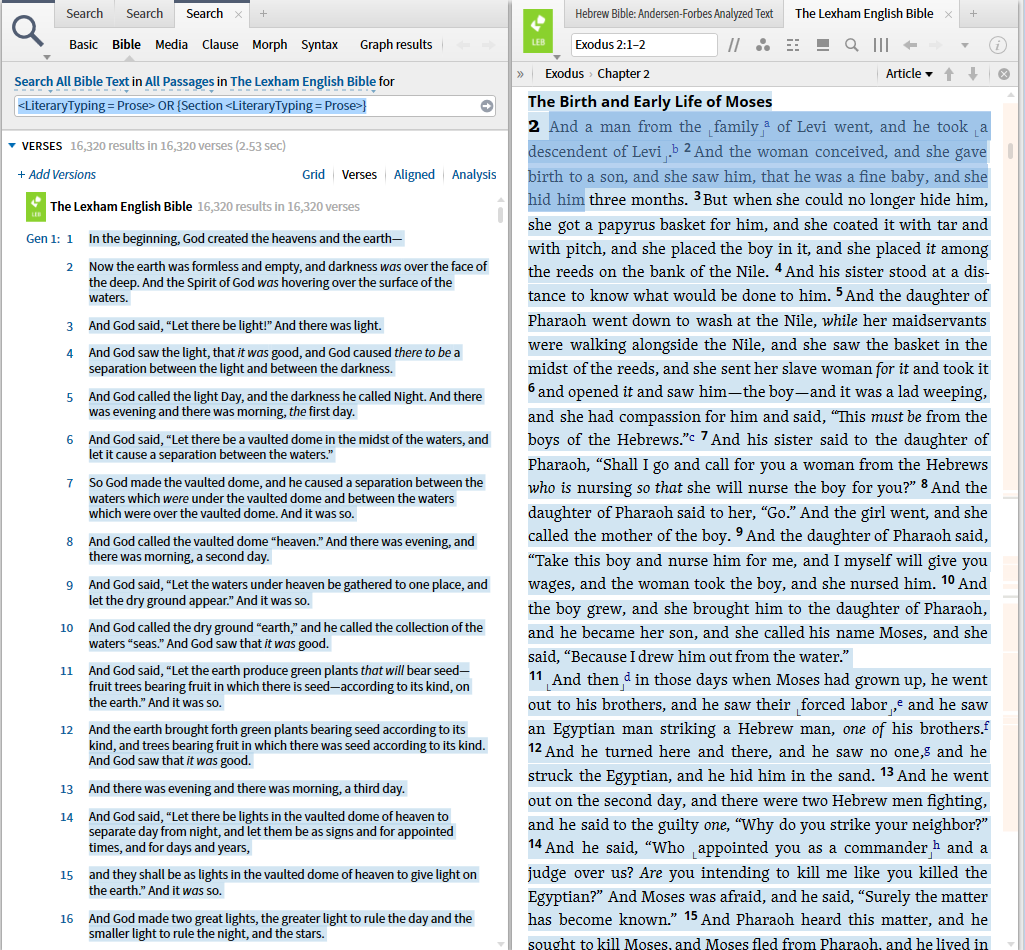Change the column layout (three bars icon)
This screenshot has width=1025, height=950.
click(881, 45)
